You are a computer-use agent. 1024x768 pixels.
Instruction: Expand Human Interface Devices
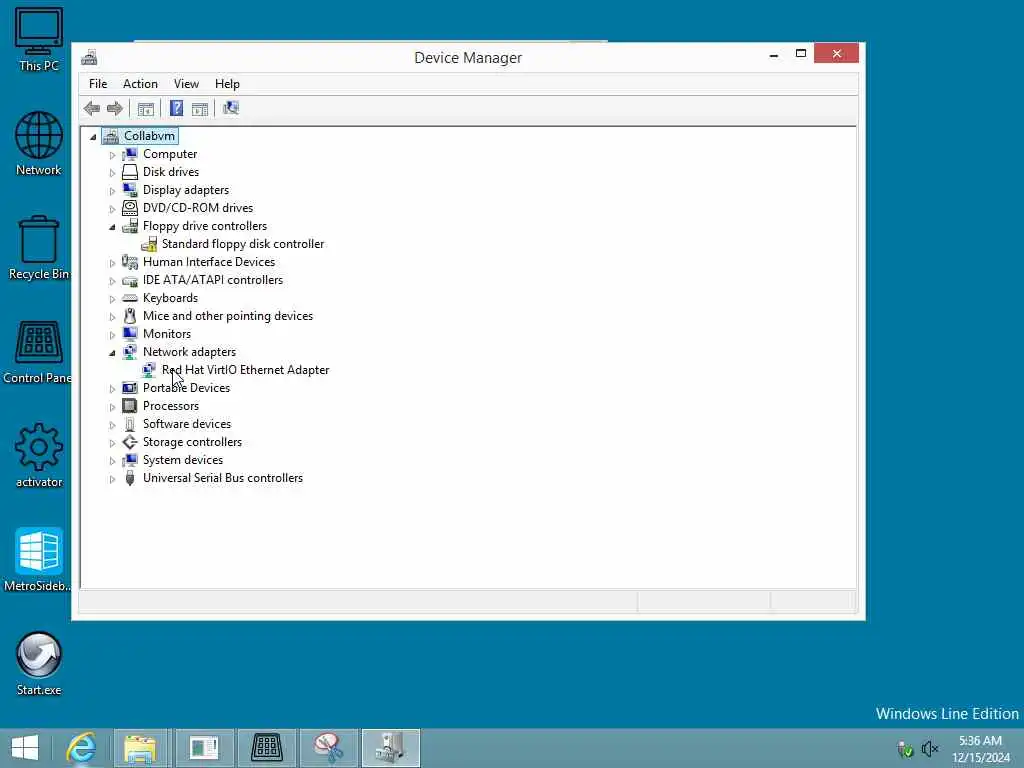112,263
